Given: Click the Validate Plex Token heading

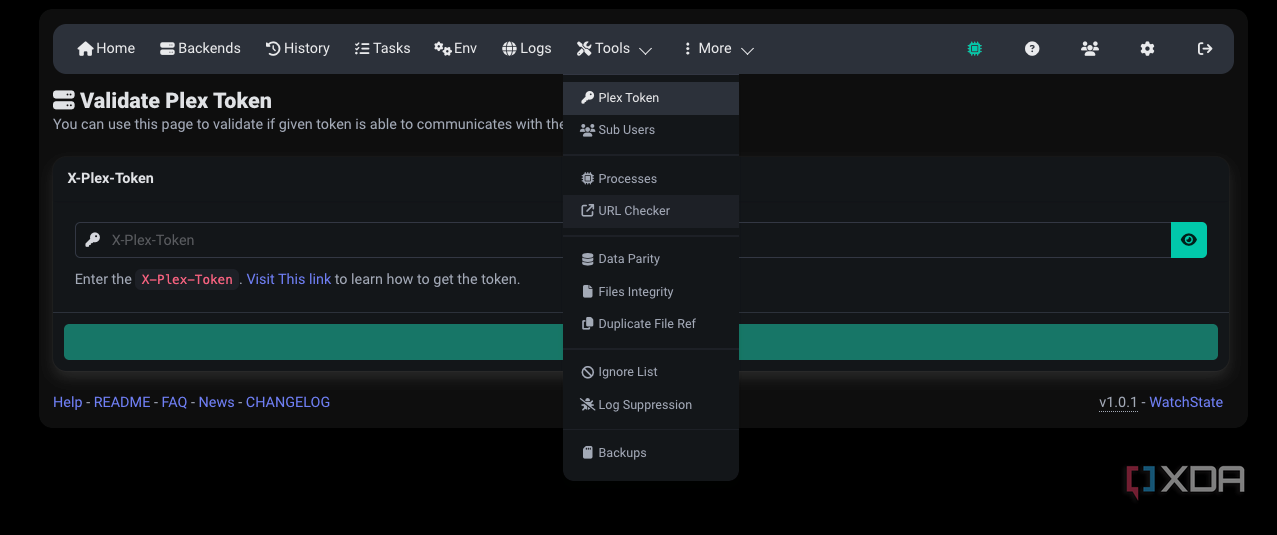Looking at the screenshot, I should point(162,100).
